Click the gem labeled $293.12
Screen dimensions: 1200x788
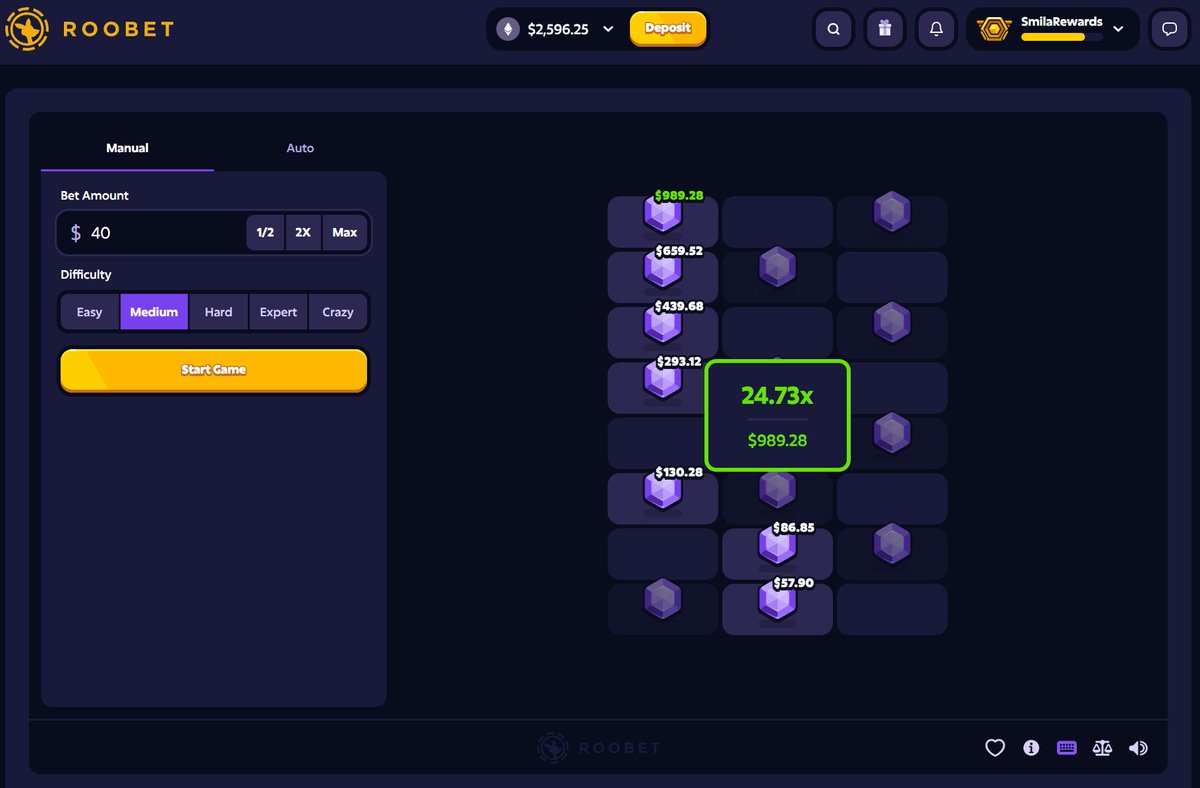(x=662, y=380)
